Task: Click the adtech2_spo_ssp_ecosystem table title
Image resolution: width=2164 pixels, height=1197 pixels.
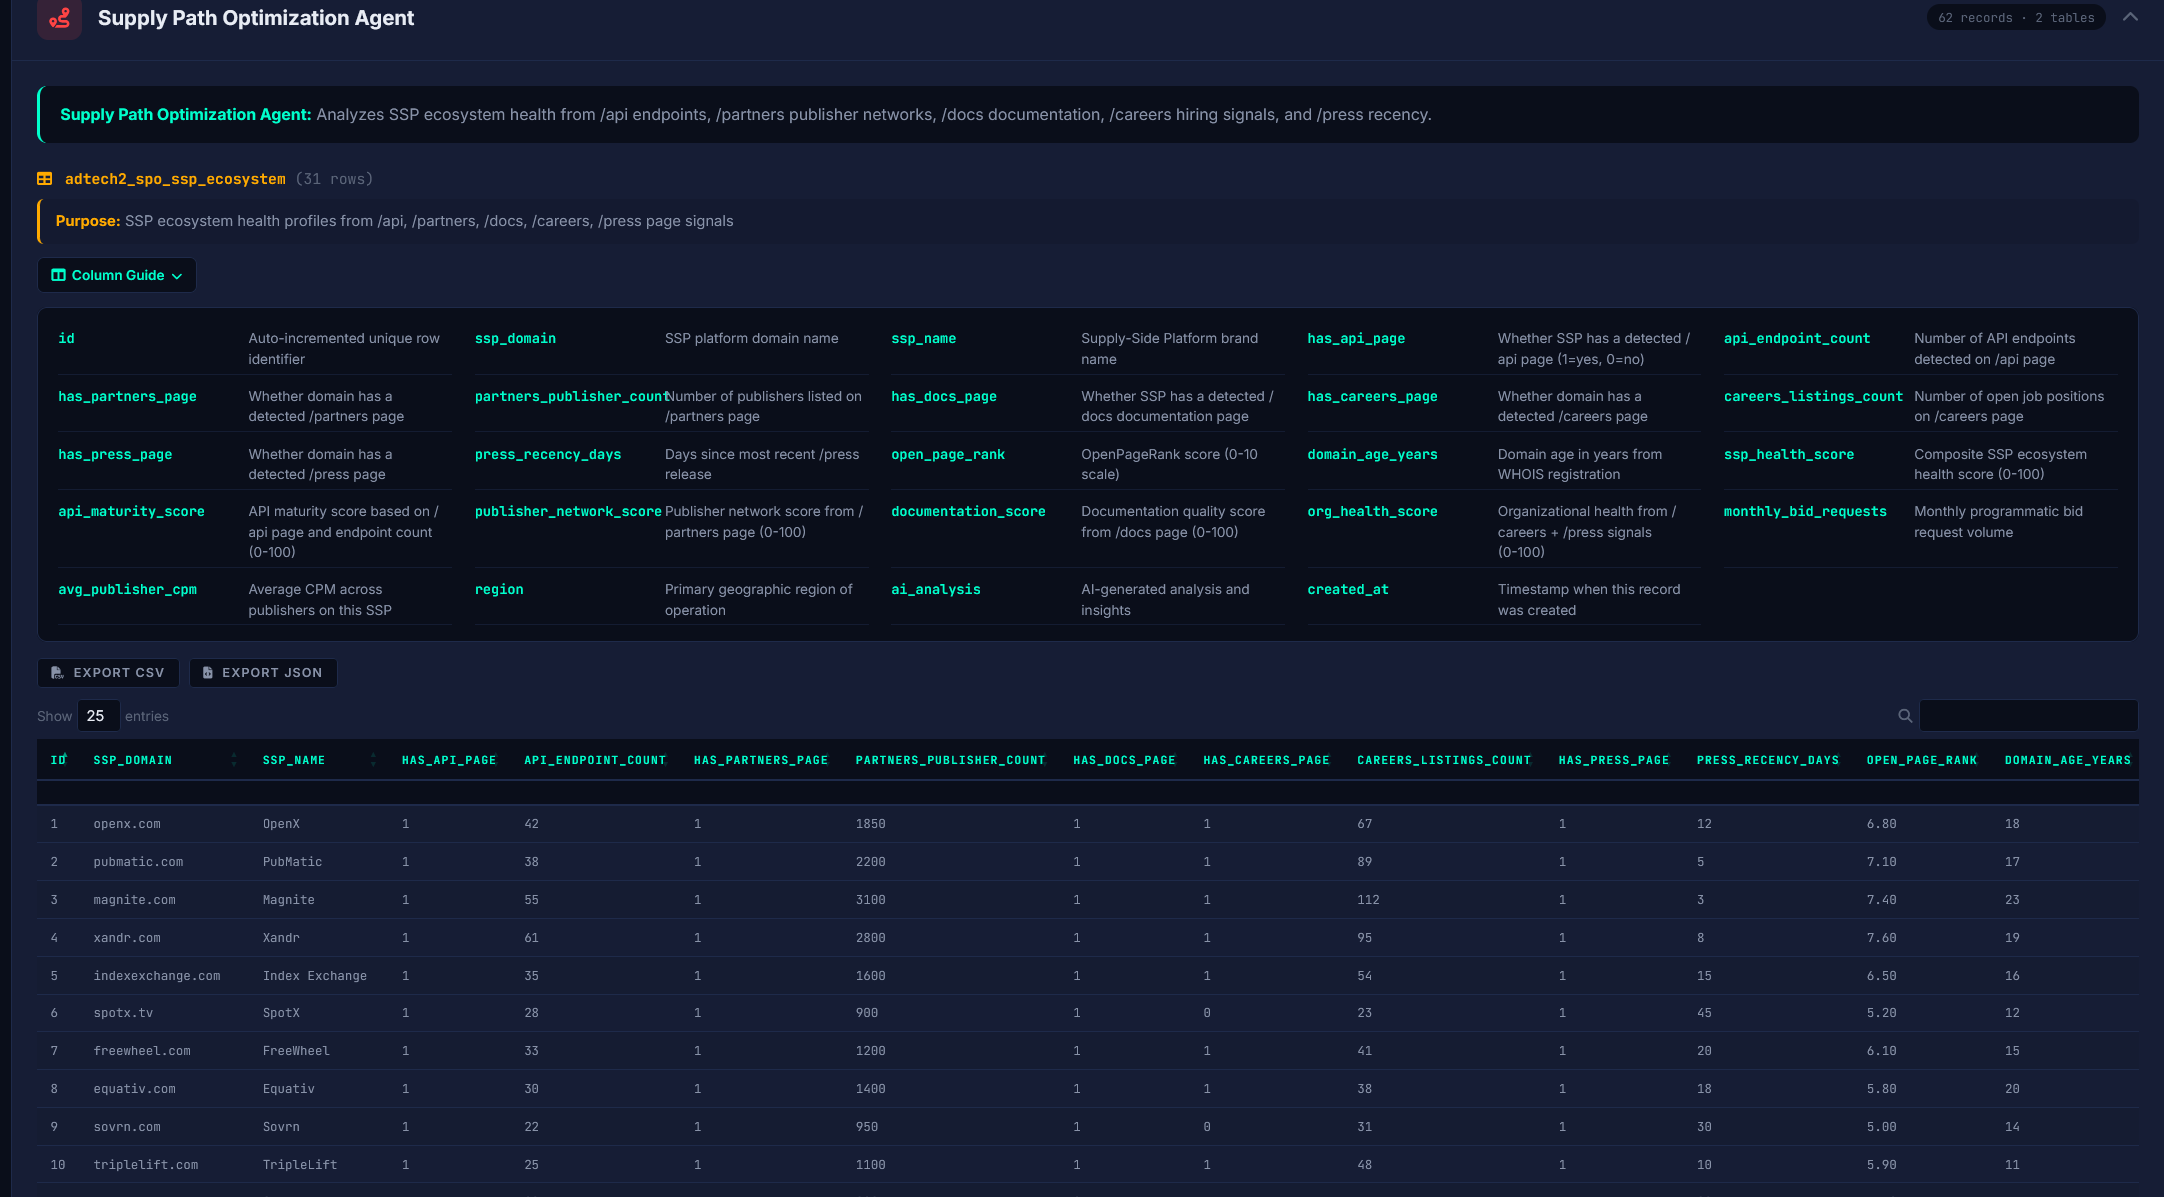Action: coord(175,179)
